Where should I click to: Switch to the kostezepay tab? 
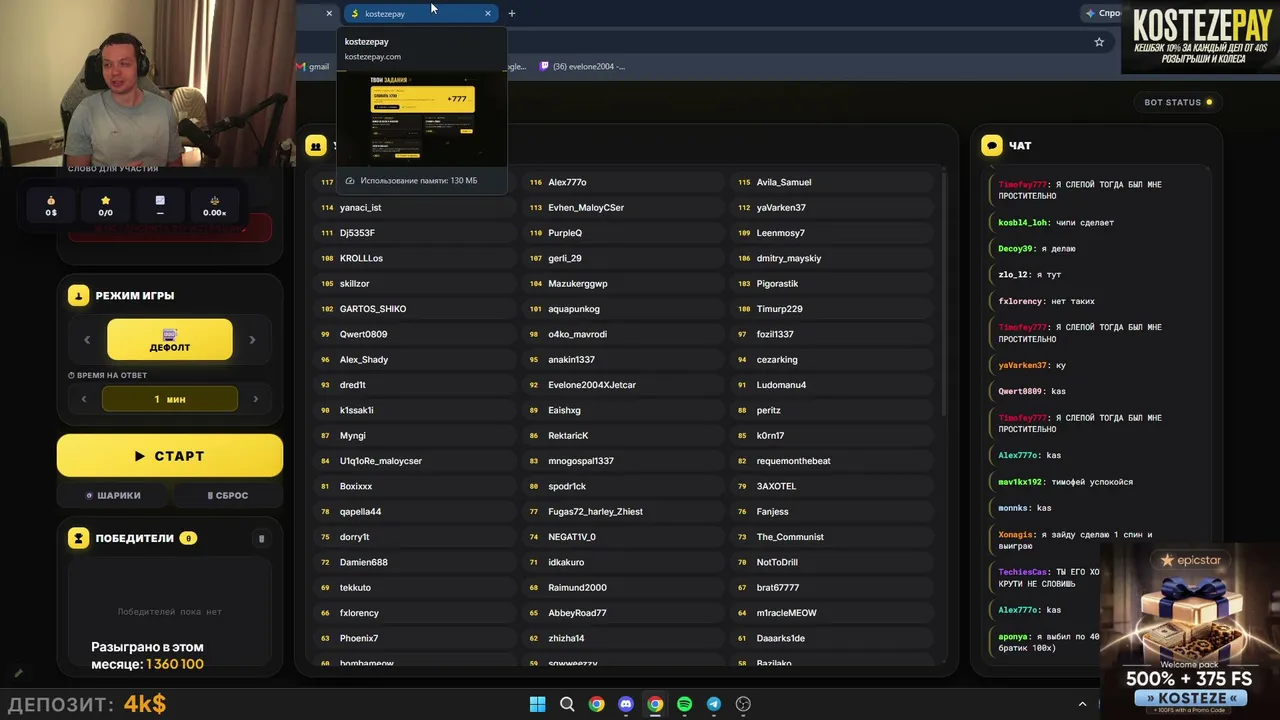point(420,13)
